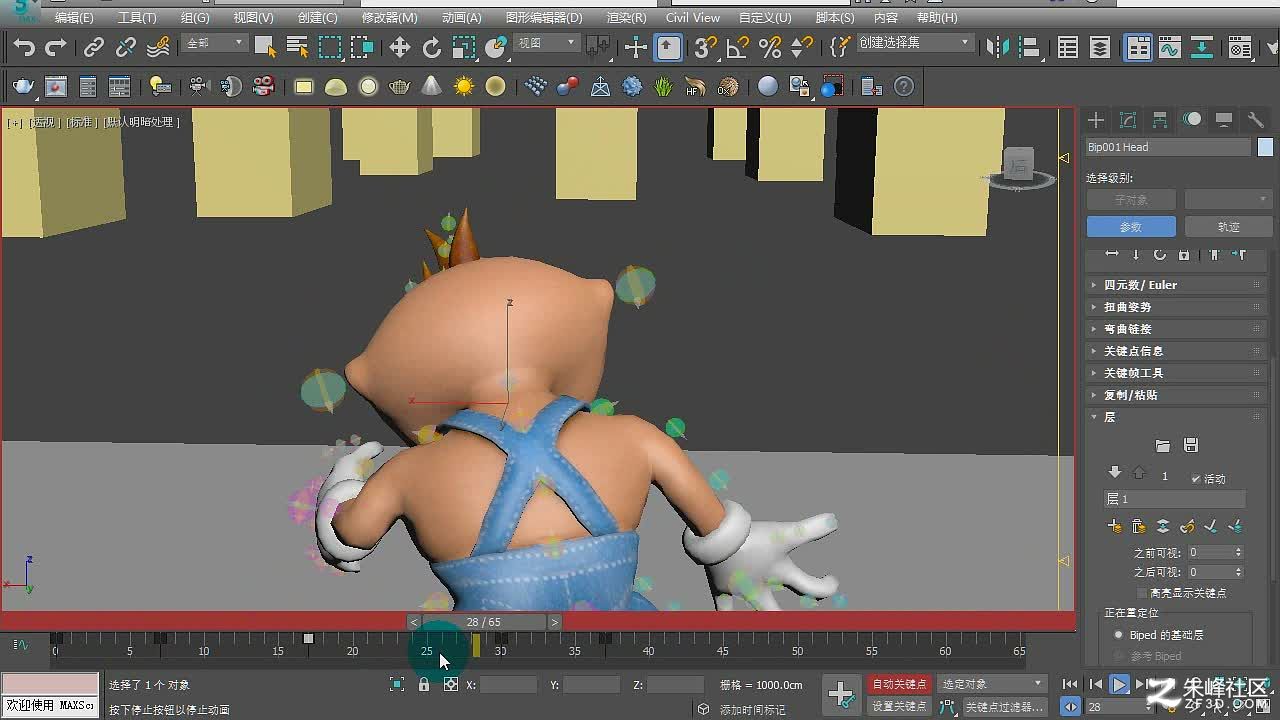Click the help question mark icon

coord(904,87)
